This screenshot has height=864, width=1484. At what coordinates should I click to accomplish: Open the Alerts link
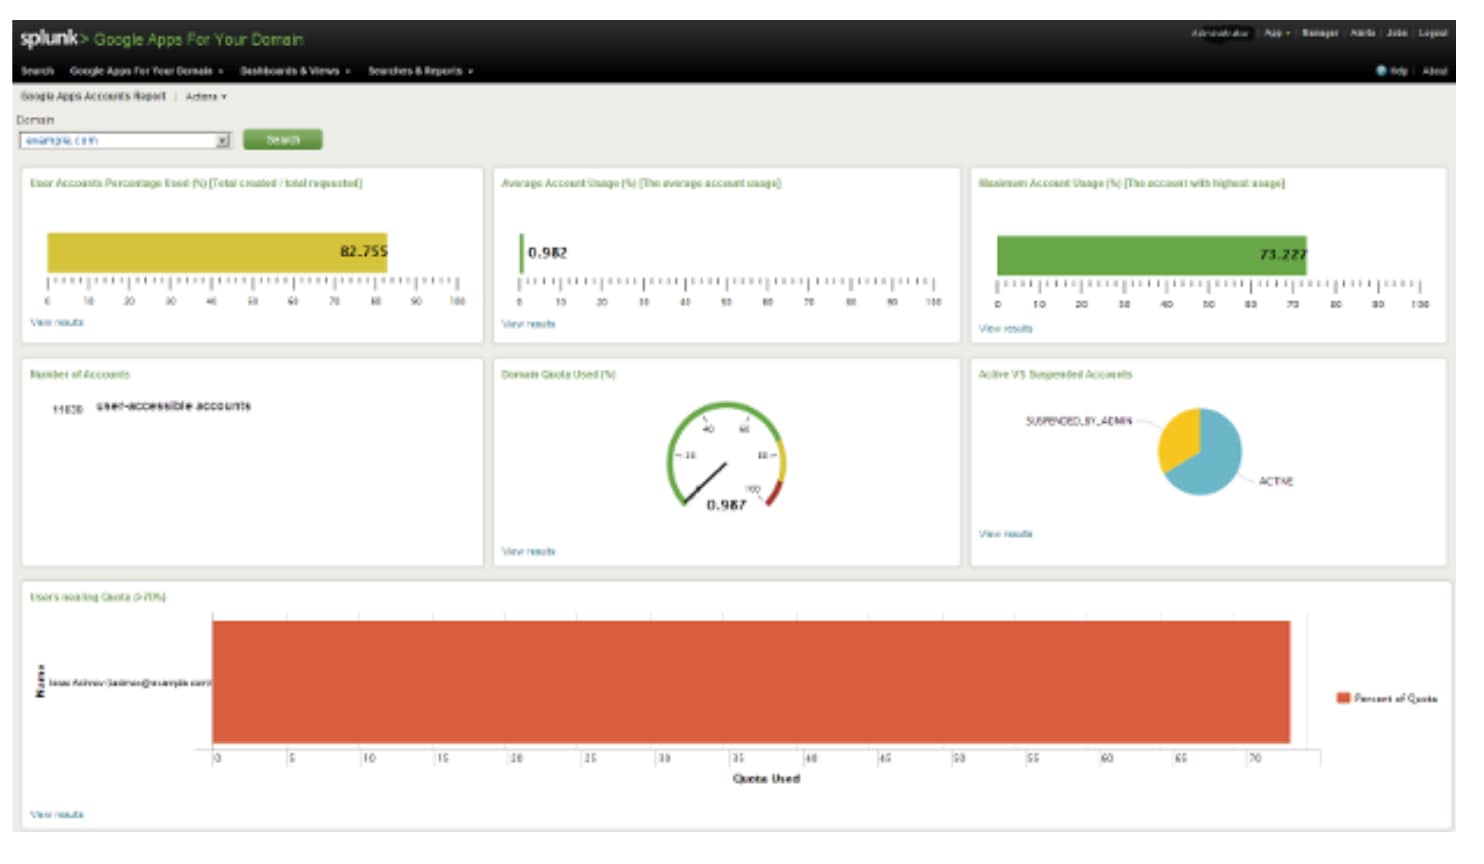click(1363, 33)
